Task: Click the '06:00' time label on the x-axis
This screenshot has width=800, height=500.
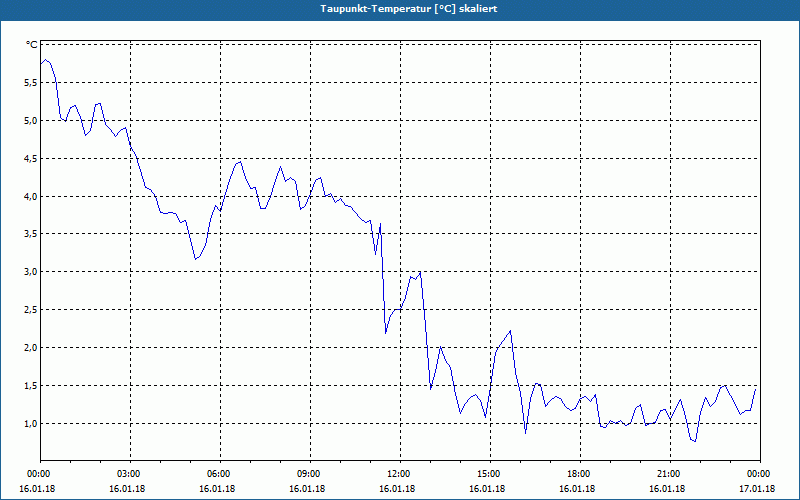Action: [x=220, y=474]
